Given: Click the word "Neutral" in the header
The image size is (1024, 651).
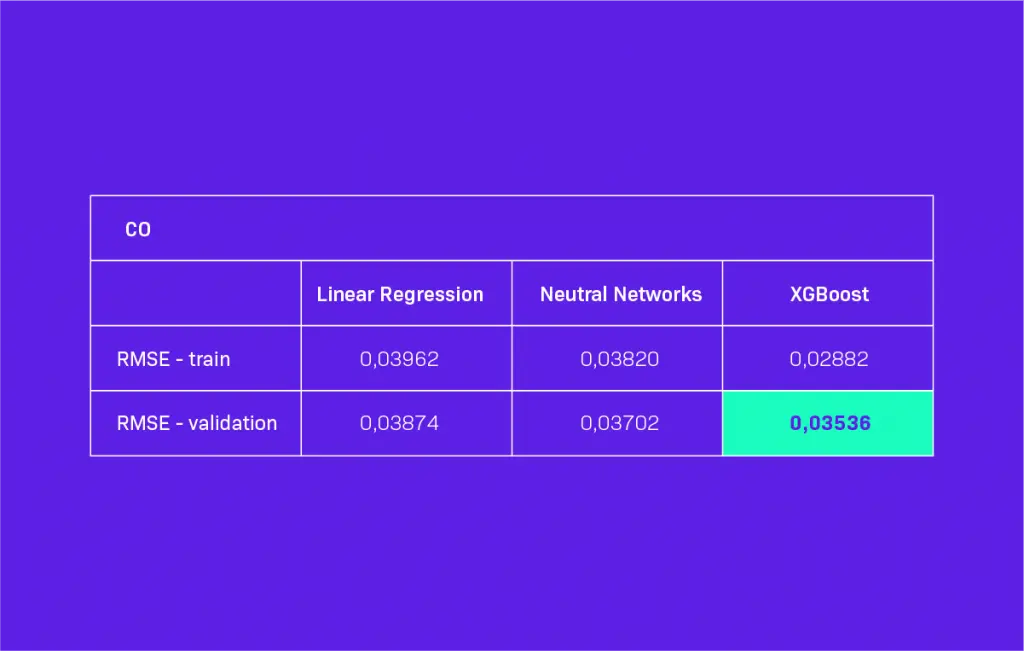Looking at the screenshot, I should point(573,294).
